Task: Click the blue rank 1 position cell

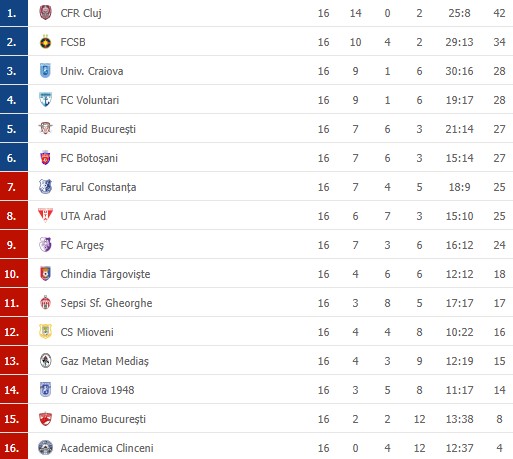Action: pyautogui.click(x=14, y=13)
